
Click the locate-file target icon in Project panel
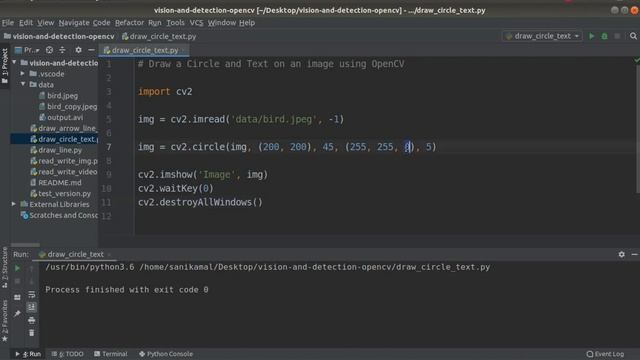(x=49, y=50)
